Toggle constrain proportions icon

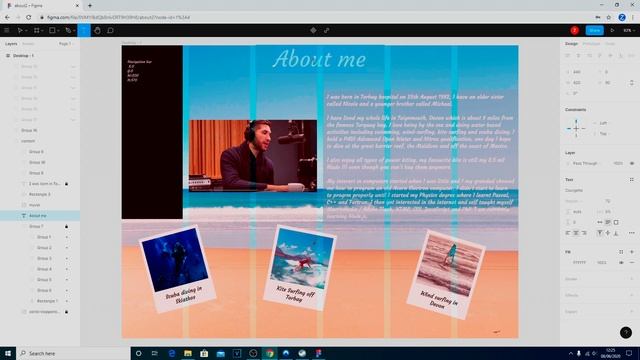(x=631, y=82)
